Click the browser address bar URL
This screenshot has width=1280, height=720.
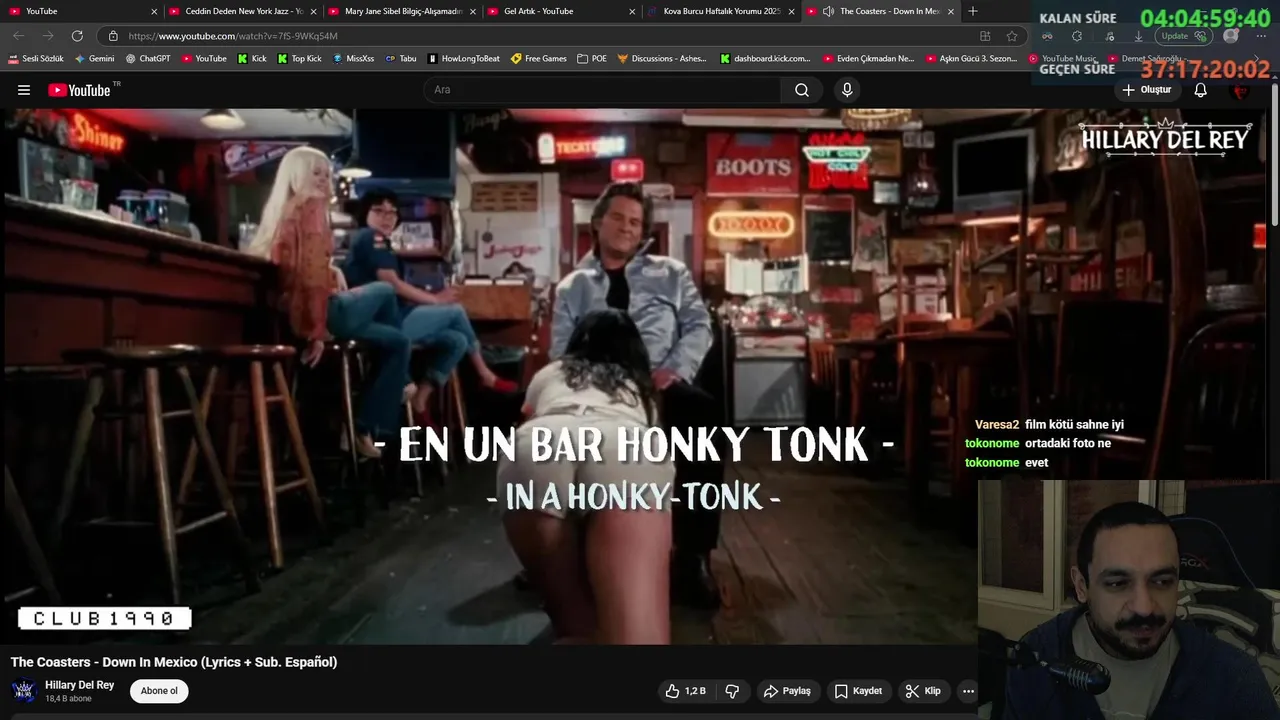pyautogui.click(x=233, y=36)
